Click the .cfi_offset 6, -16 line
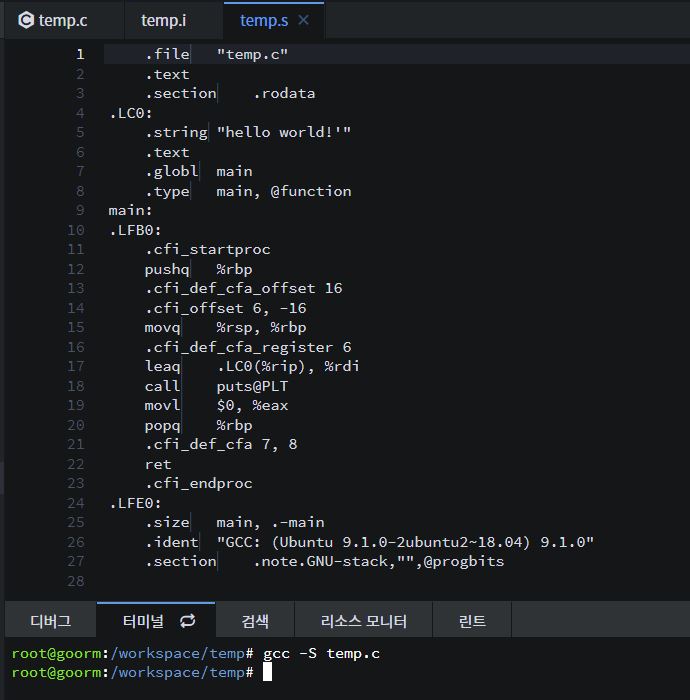Image resolution: width=690 pixels, height=700 pixels. pos(225,308)
